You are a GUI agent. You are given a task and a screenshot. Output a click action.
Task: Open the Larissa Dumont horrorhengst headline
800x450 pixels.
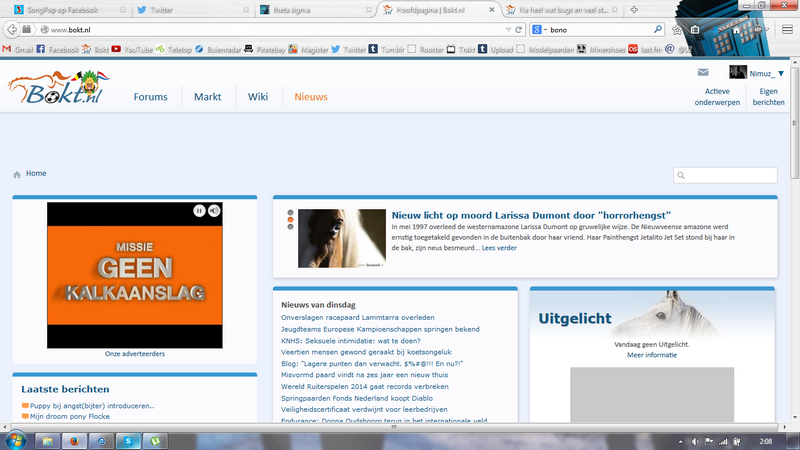coord(531,215)
